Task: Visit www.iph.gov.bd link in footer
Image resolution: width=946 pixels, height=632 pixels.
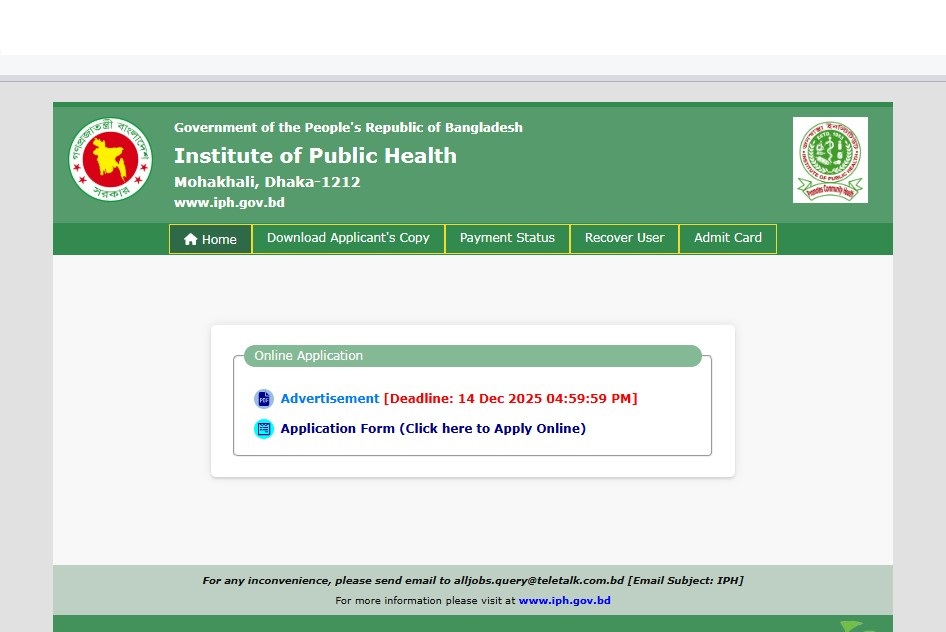Action: pos(564,601)
